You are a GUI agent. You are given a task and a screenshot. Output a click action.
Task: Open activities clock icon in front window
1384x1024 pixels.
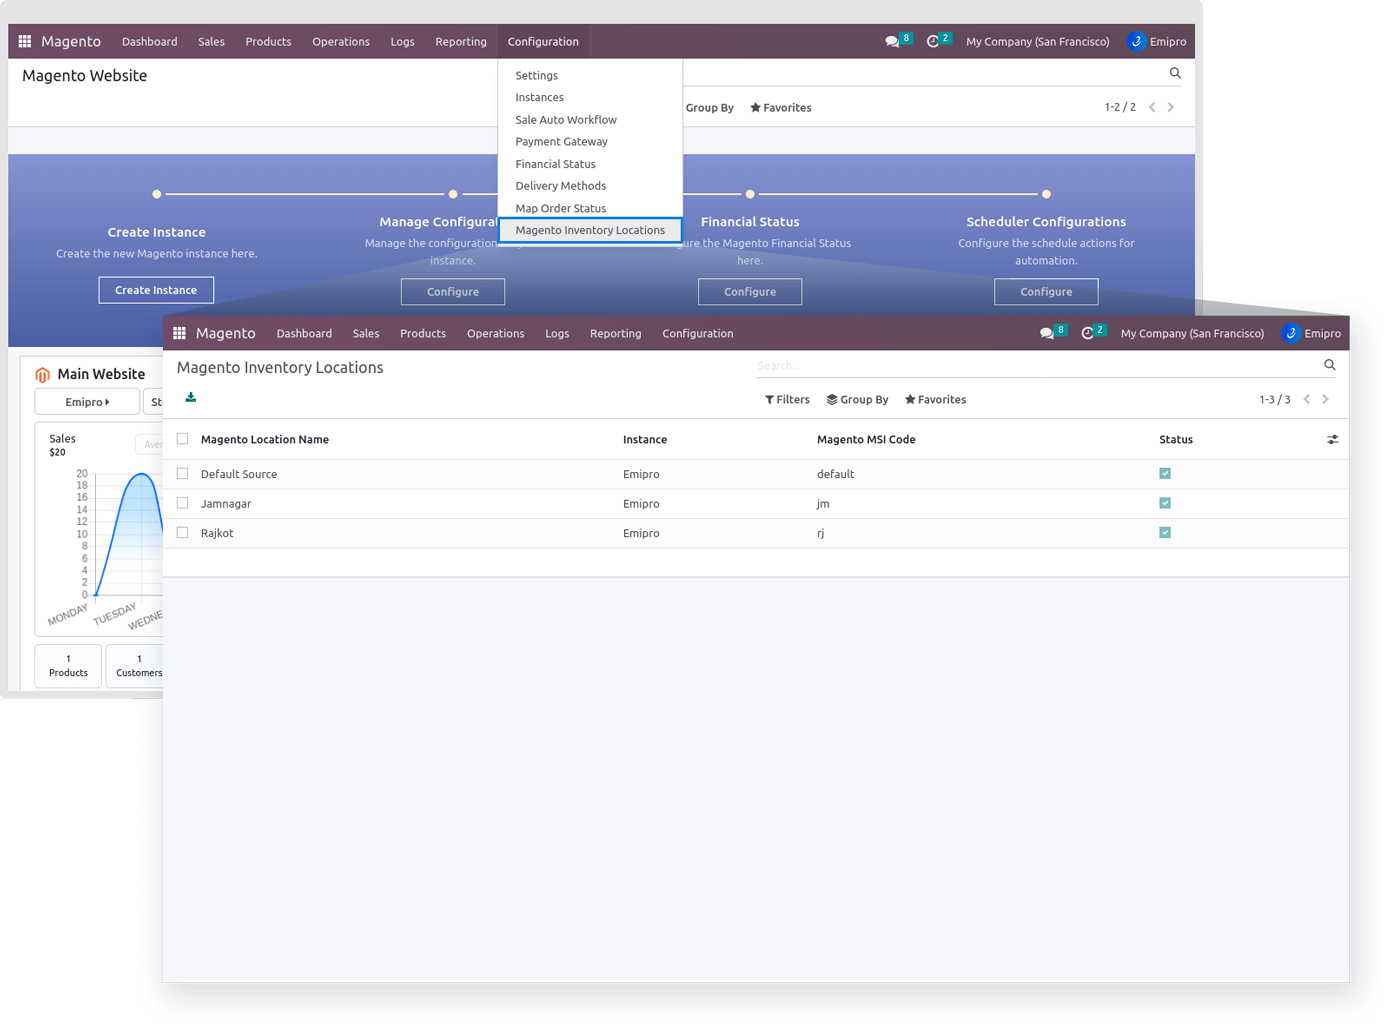1088,333
